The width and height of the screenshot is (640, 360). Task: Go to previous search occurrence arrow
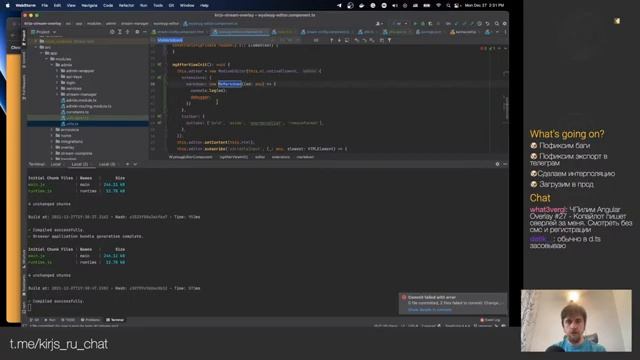[x=331, y=40]
